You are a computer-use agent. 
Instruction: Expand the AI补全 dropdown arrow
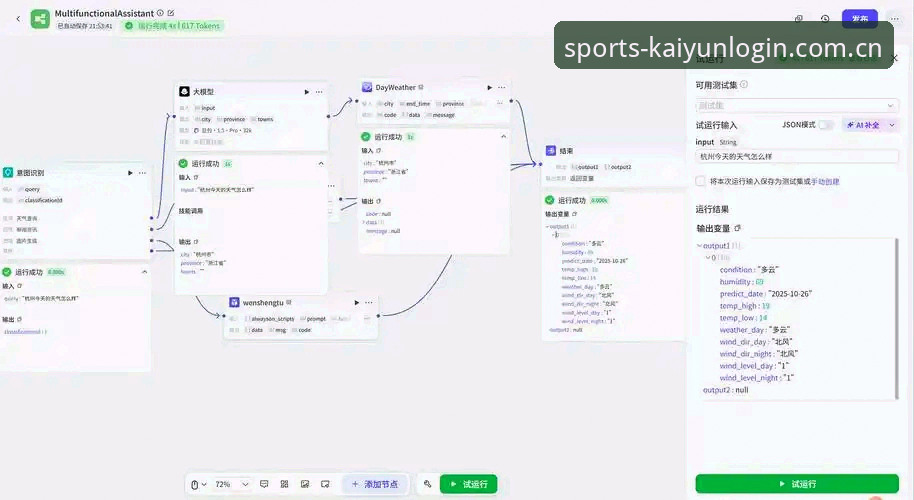[892, 125]
